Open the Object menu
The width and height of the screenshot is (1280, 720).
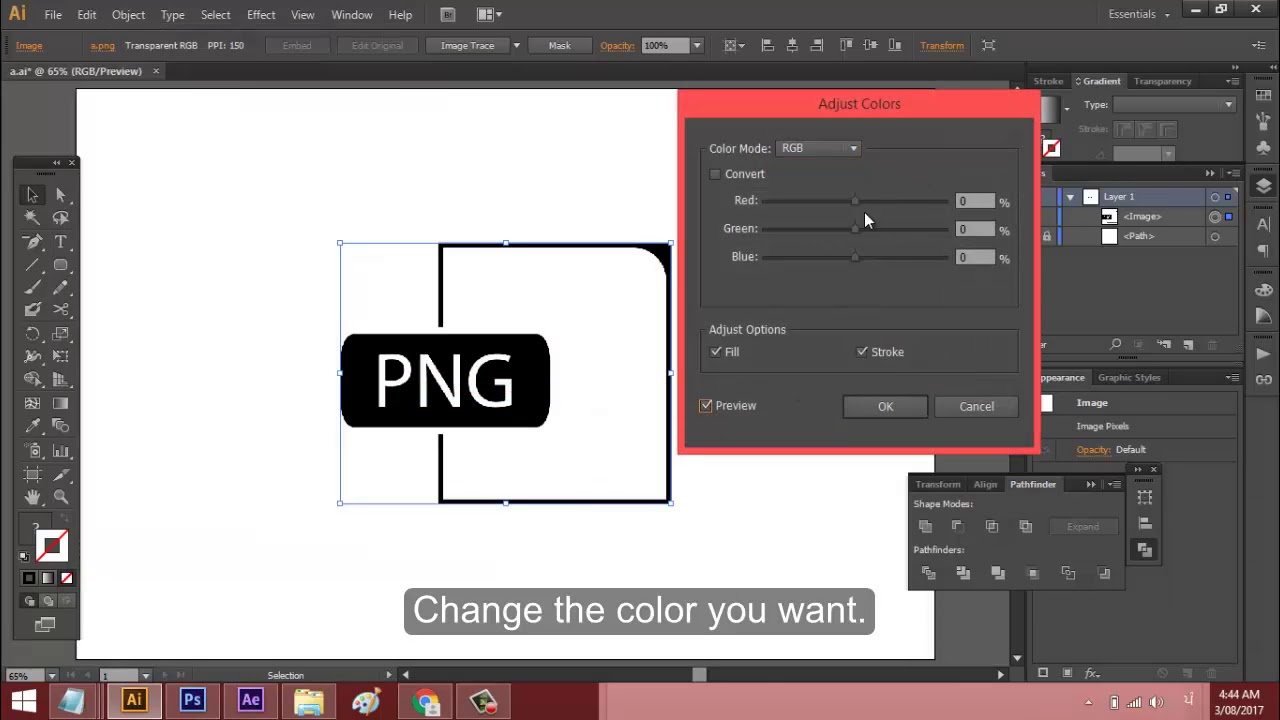click(128, 14)
